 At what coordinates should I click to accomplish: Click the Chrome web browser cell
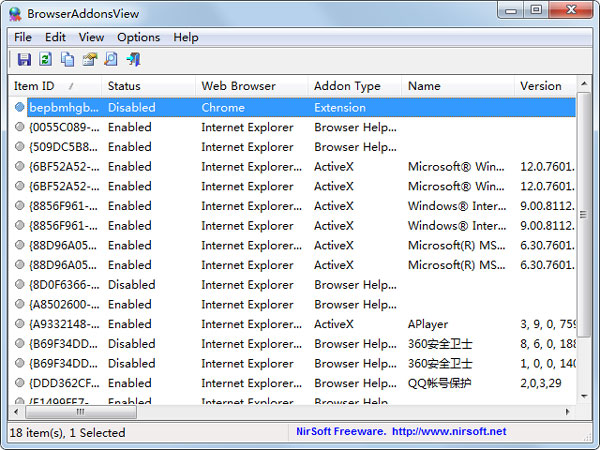click(x=223, y=108)
